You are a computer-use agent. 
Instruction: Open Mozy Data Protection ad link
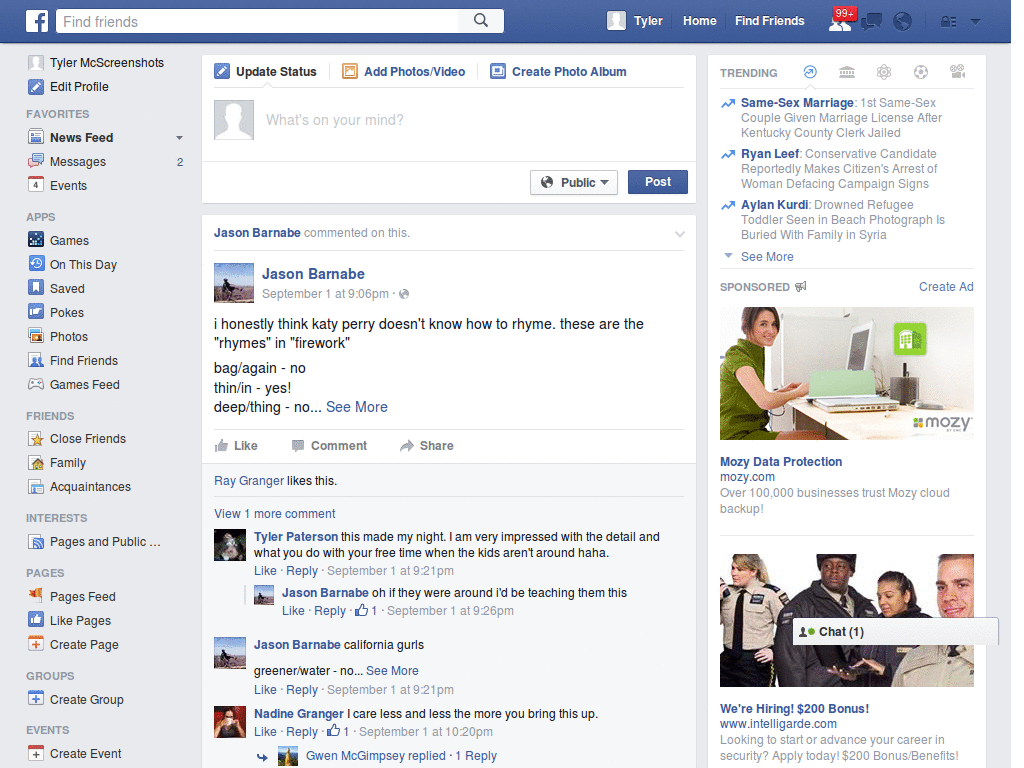pos(780,462)
